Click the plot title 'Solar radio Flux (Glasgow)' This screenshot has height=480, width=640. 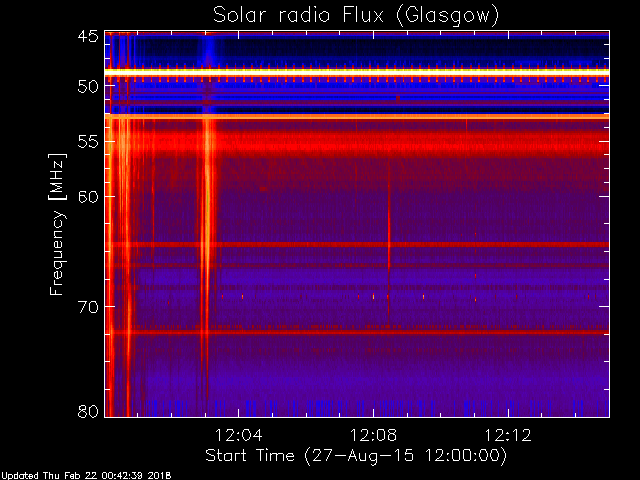(356, 16)
